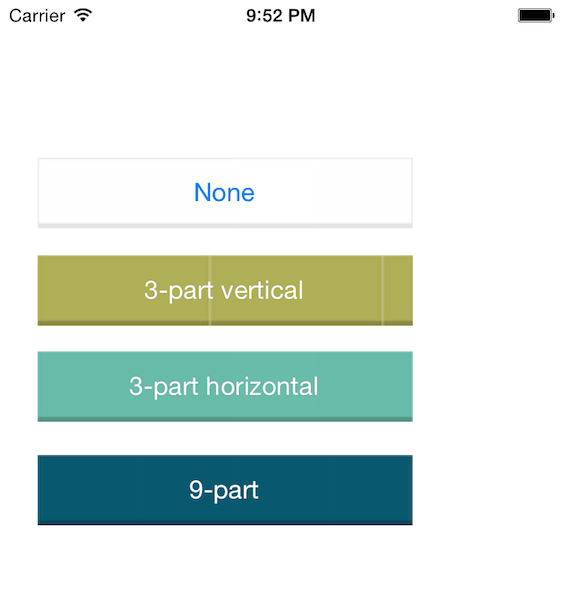Click the white 9-part text label

[x=224, y=491]
